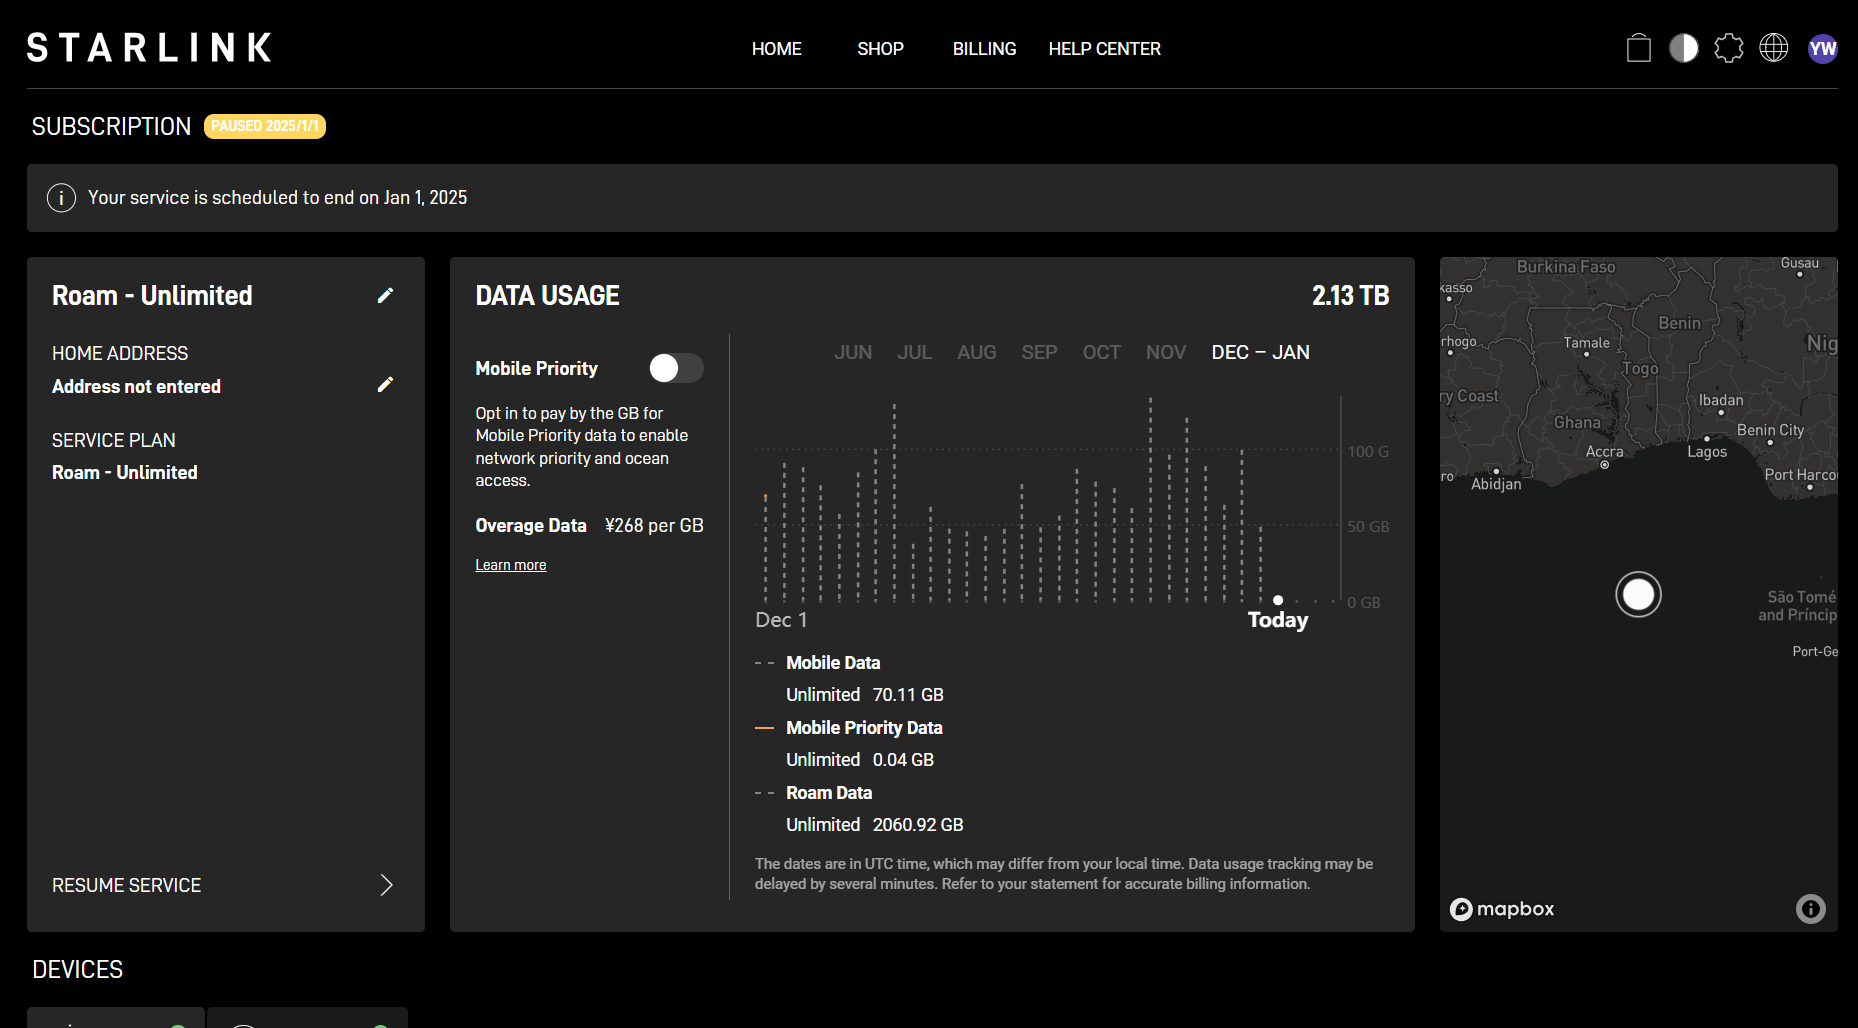
Task: Select the DEC – JAN period
Action: (1260, 352)
